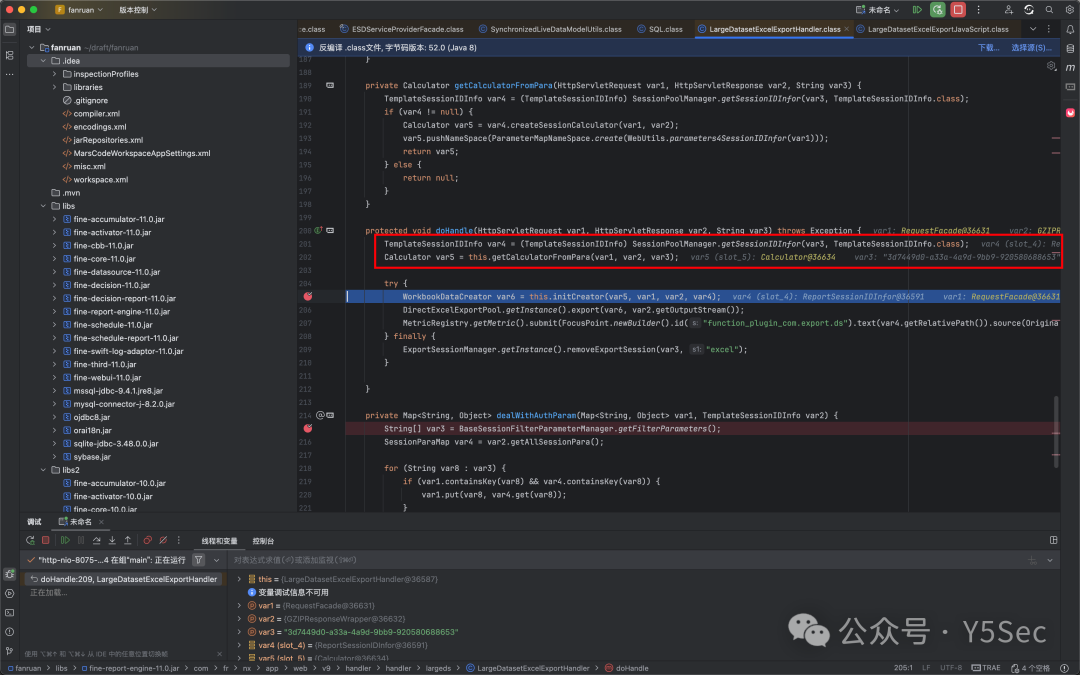Screen dimensions: 1080x675
Task: Click the 下载... link in decompiler banner
Action: coord(988,48)
